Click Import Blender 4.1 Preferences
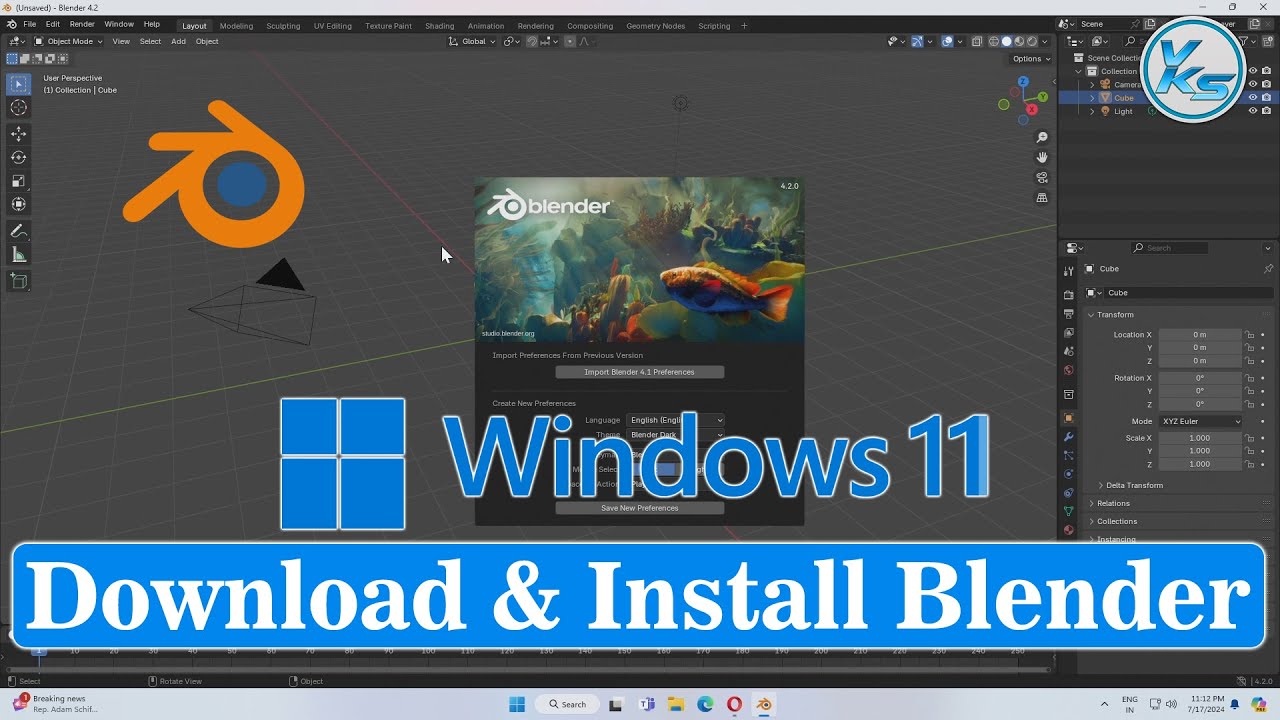This screenshot has width=1280, height=720. point(641,371)
